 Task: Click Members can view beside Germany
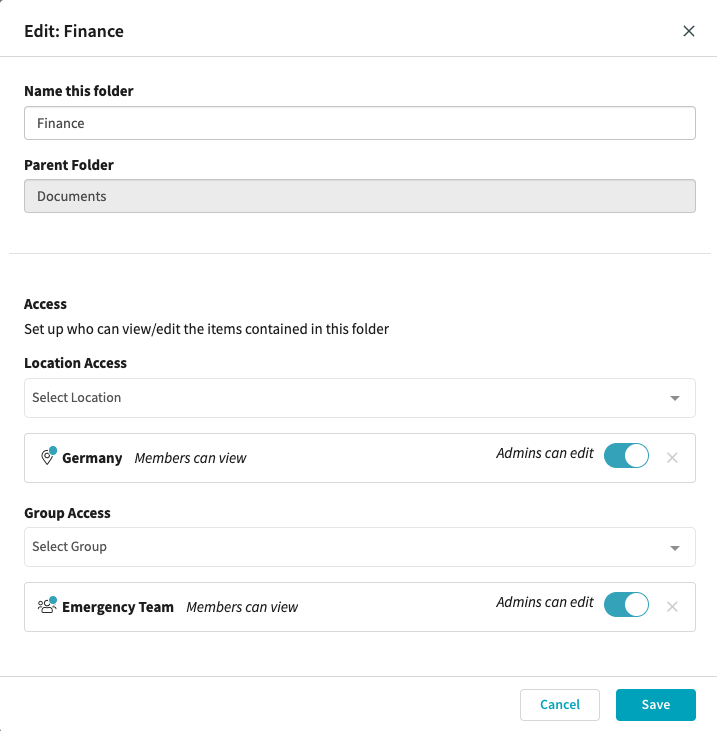pos(190,458)
